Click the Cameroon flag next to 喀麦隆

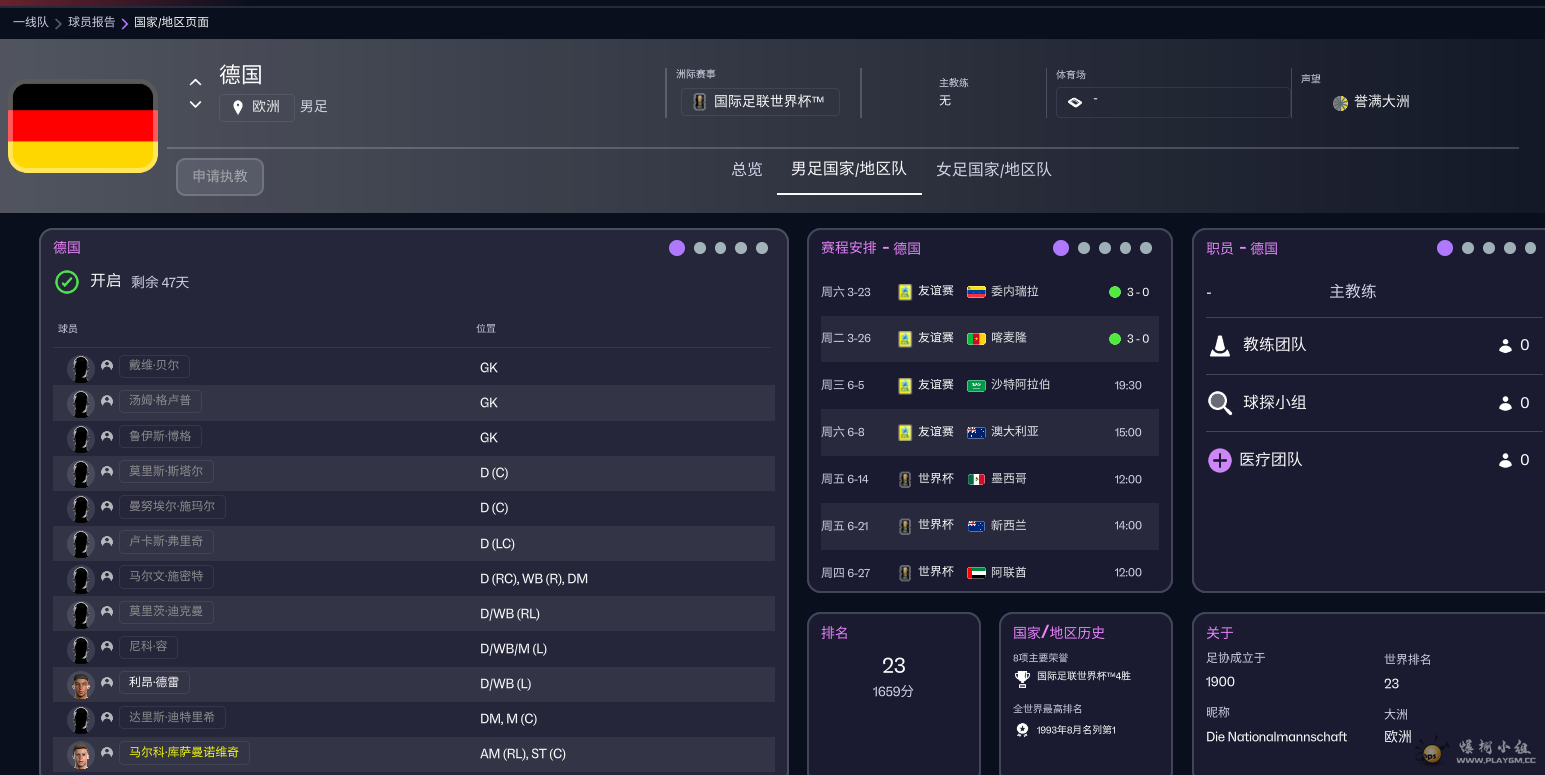[977, 339]
